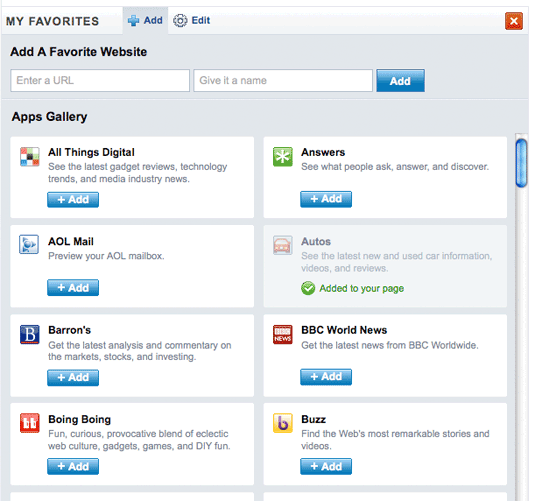Click the BBC World News title
This screenshot has height=501, width=535.
click(344, 330)
